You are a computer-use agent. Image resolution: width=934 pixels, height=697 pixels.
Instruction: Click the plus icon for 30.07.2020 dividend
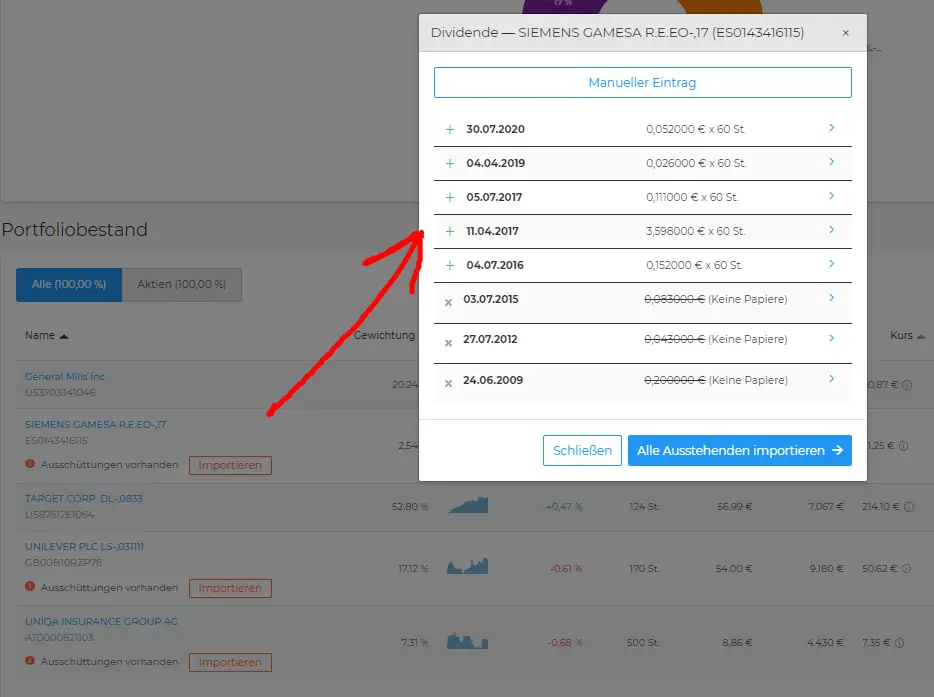tap(450, 129)
